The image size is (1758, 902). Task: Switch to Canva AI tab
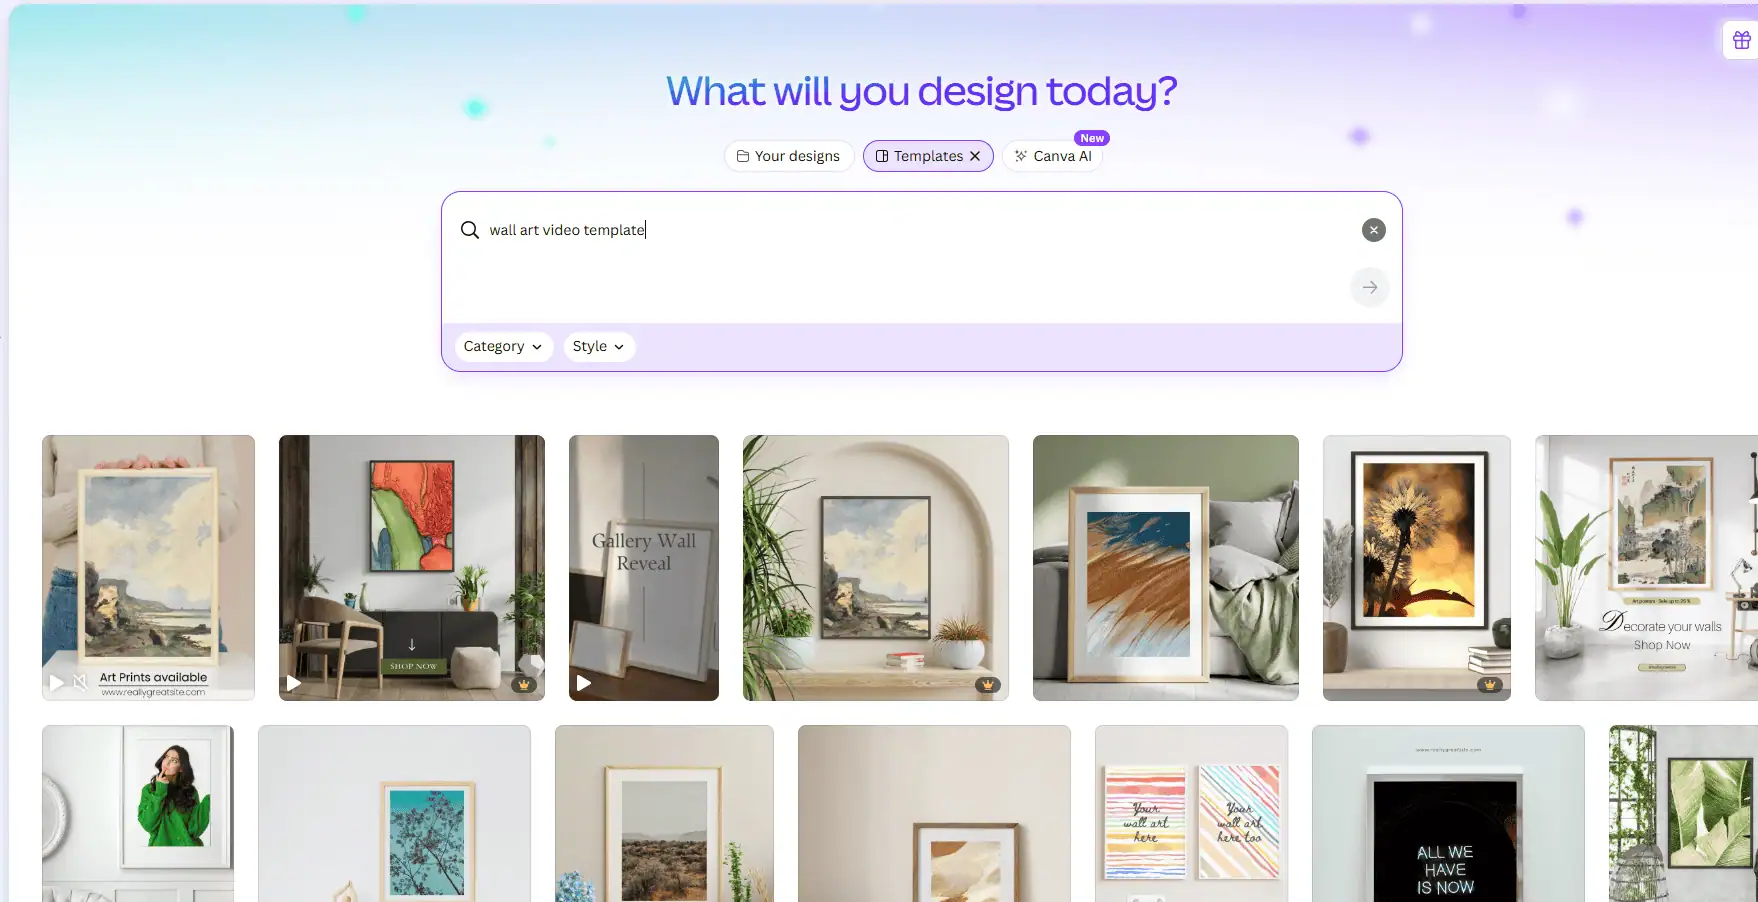click(x=1052, y=156)
